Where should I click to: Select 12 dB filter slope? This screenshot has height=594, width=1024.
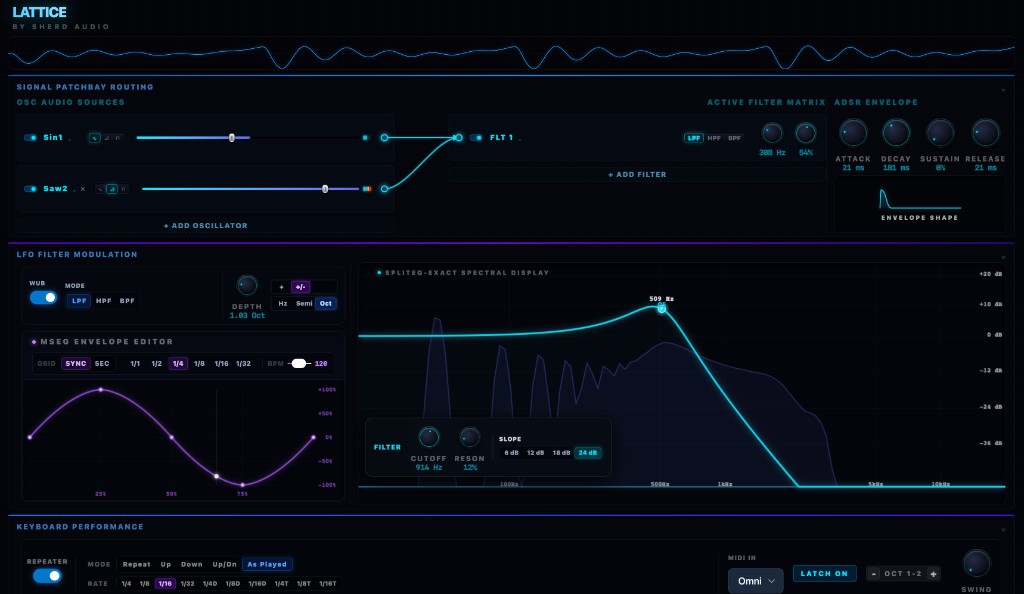point(536,452)
